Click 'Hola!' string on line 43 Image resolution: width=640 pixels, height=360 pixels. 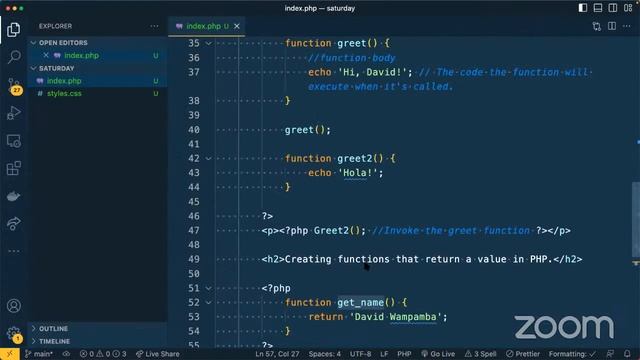click(358, 173)
